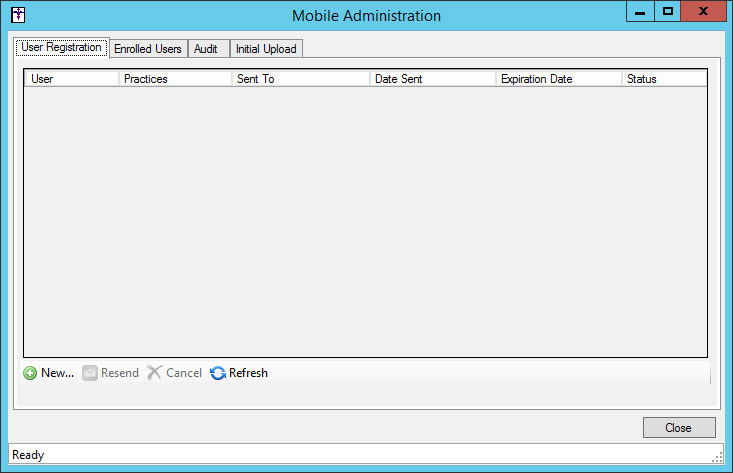Sort by the User column header

(71, 79)
